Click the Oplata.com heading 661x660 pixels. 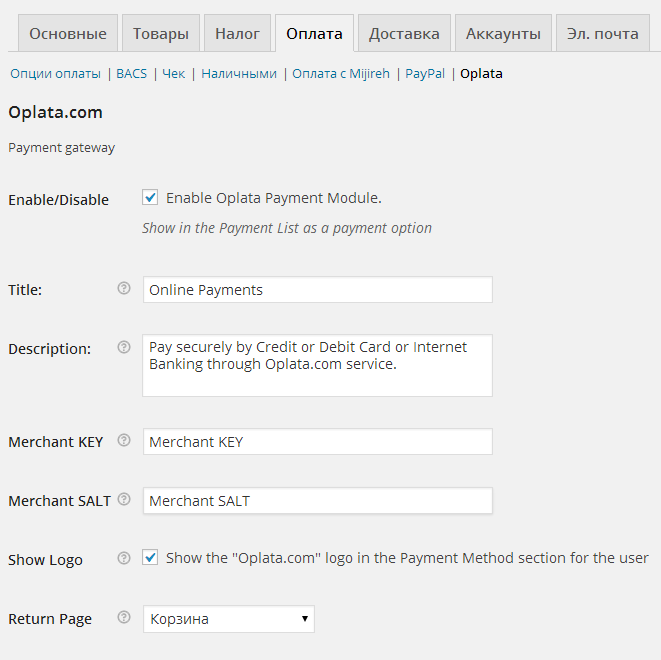(x=56, y=112)
